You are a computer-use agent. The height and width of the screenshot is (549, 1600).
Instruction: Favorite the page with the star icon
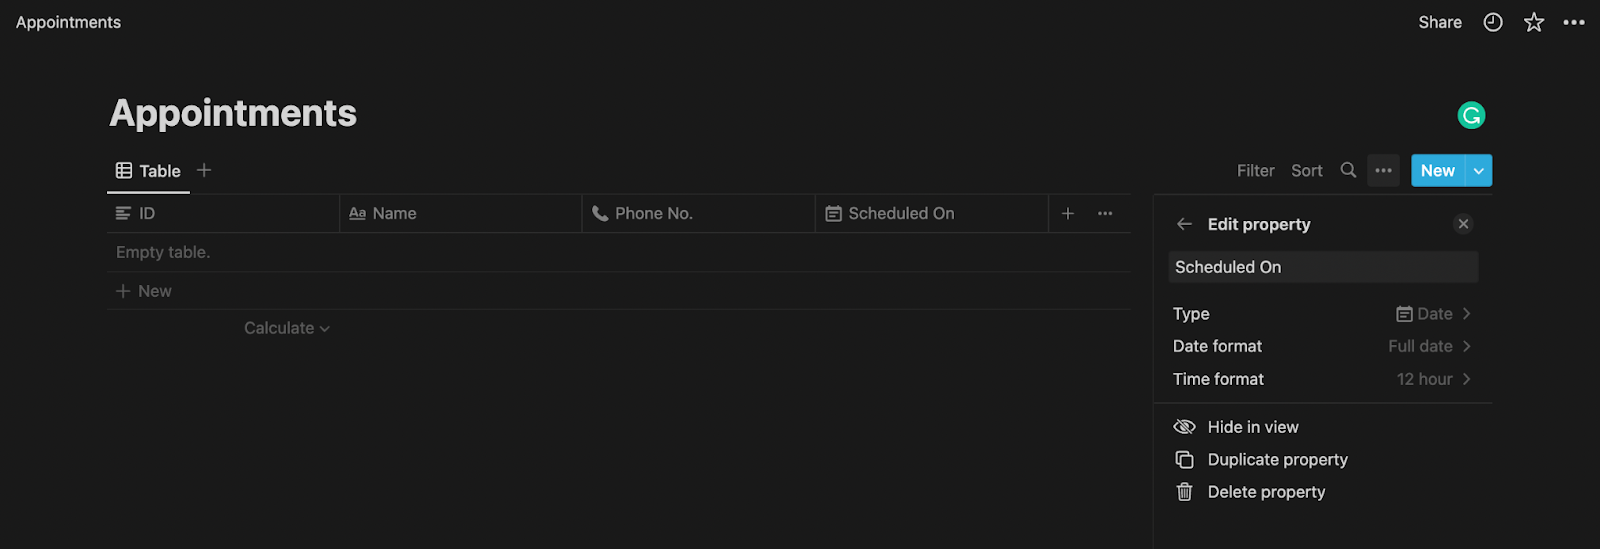pyautogui.click(x=1534, y=22)
